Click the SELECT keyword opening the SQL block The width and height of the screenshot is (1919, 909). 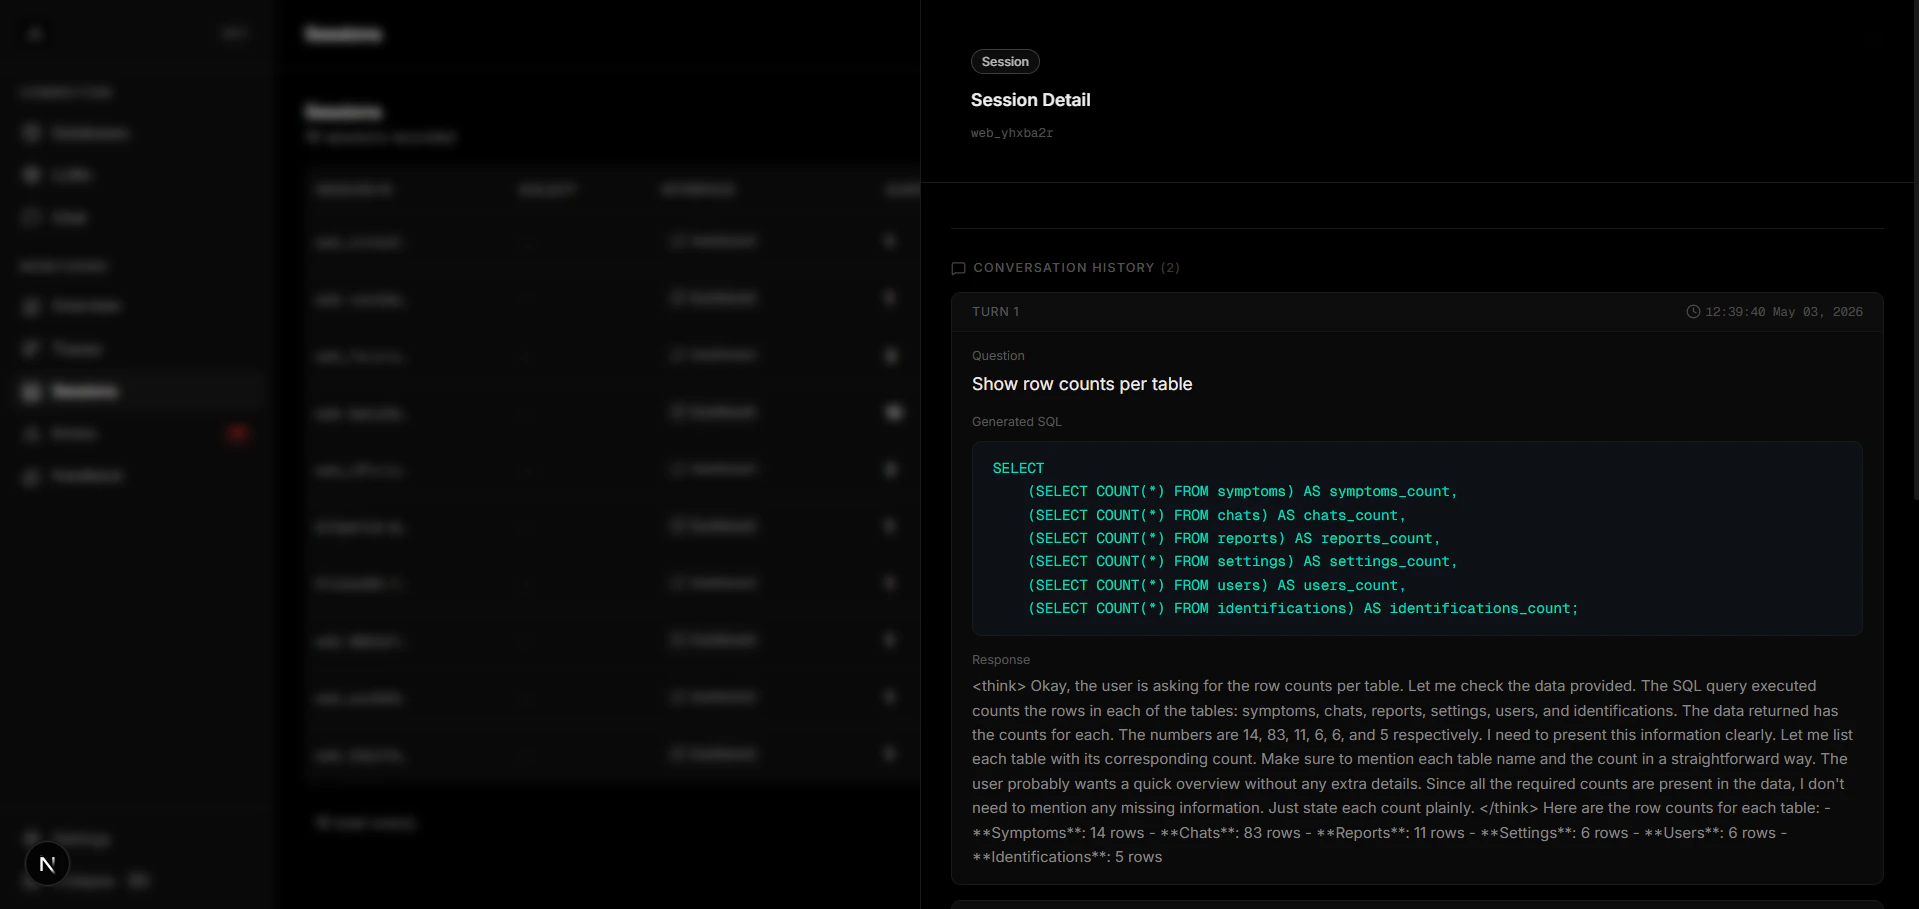pos(1018,468)
